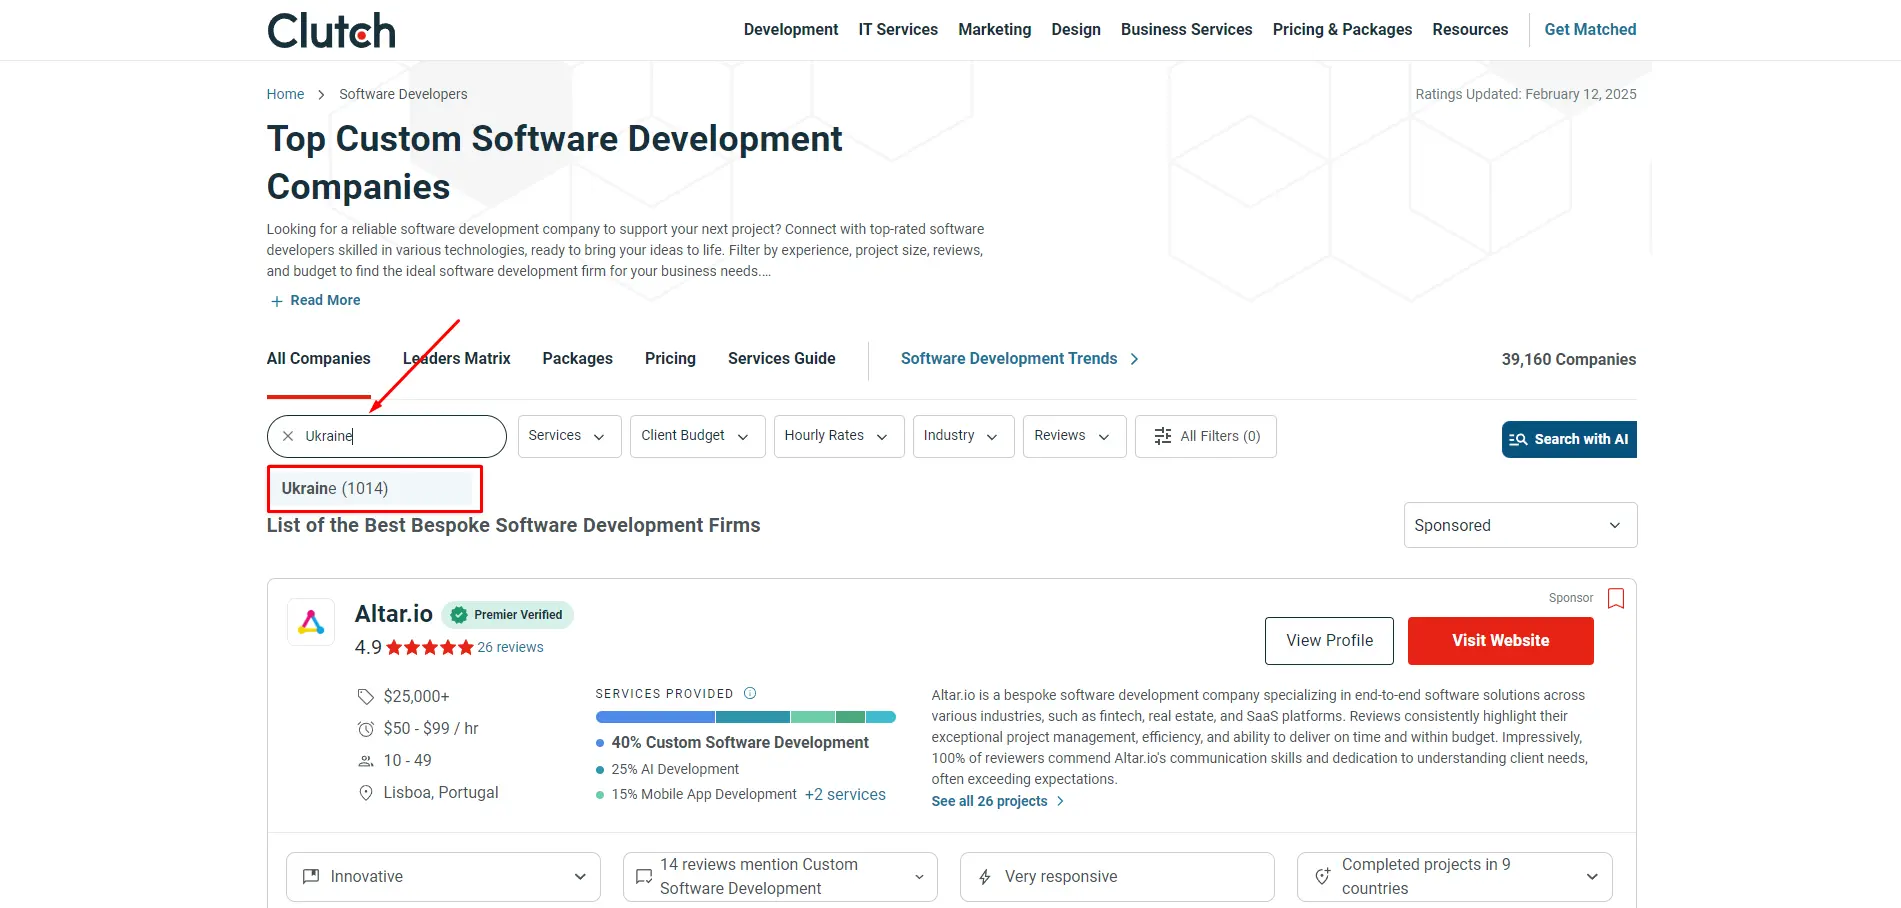Screen dimensions: 1901x908
Task: Bookmark the Altar.io listing
Action: point(1615,598)
